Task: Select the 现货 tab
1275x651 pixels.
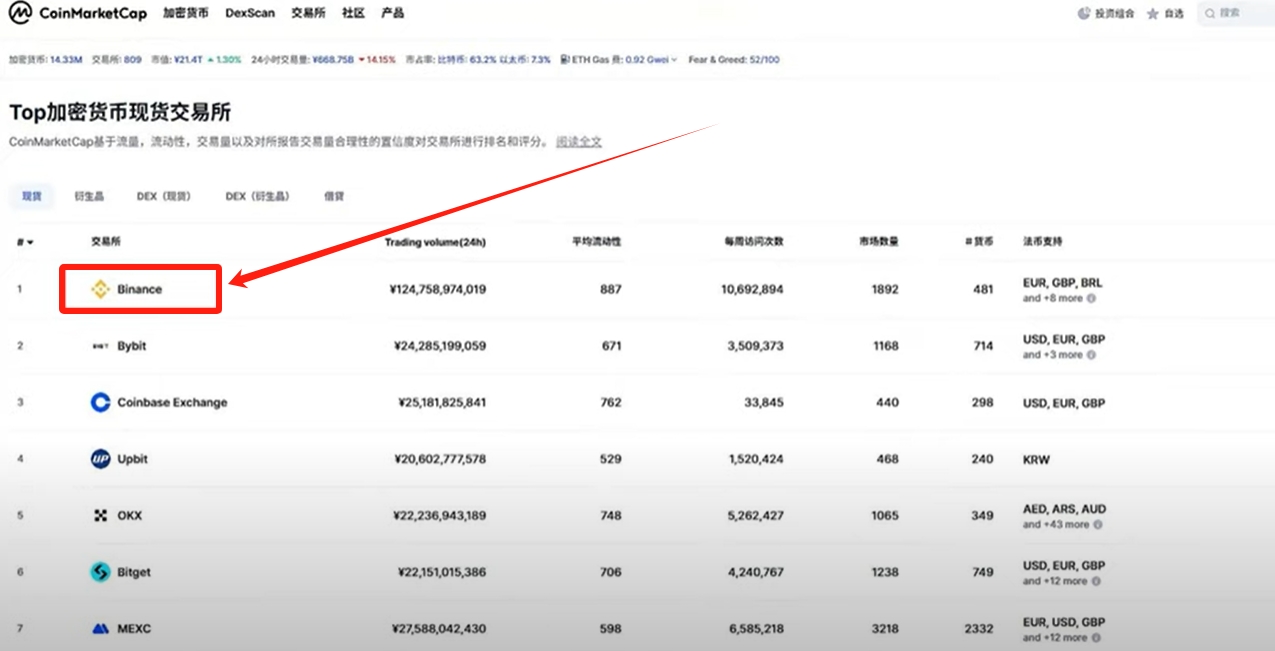Action: point(32,196)
